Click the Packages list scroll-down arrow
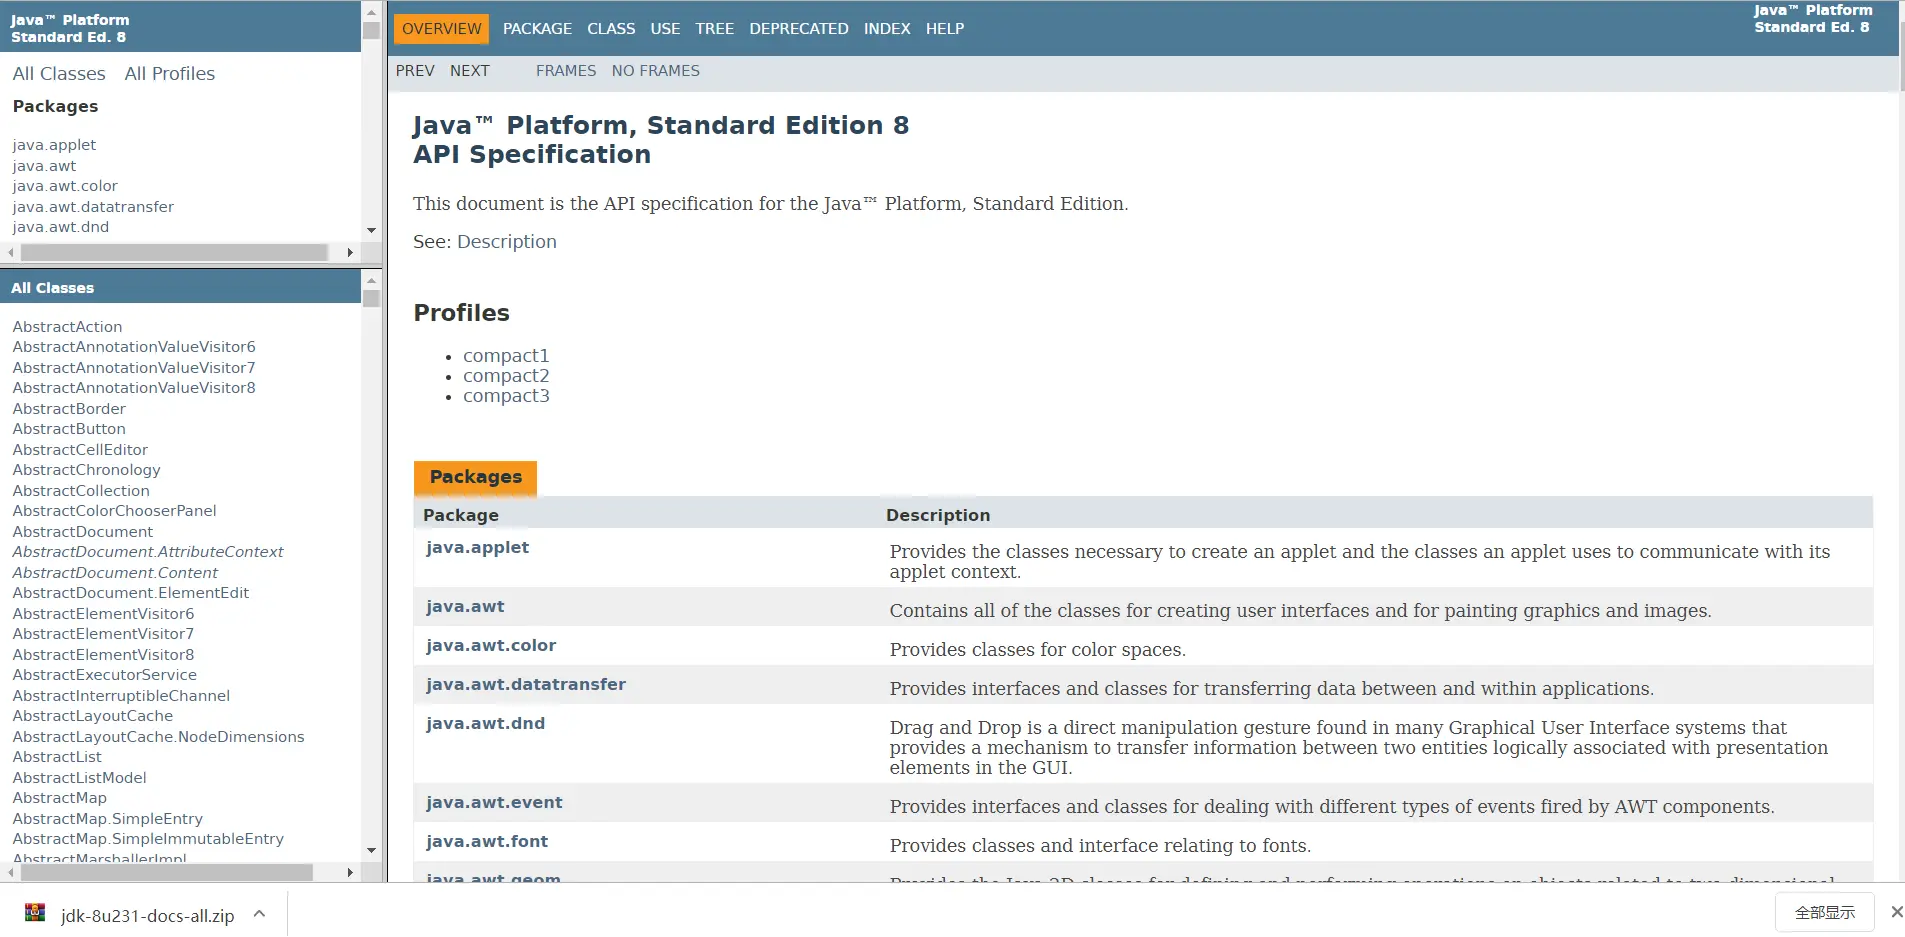This screenshot has height=937, width=1905. pos(371,230)
